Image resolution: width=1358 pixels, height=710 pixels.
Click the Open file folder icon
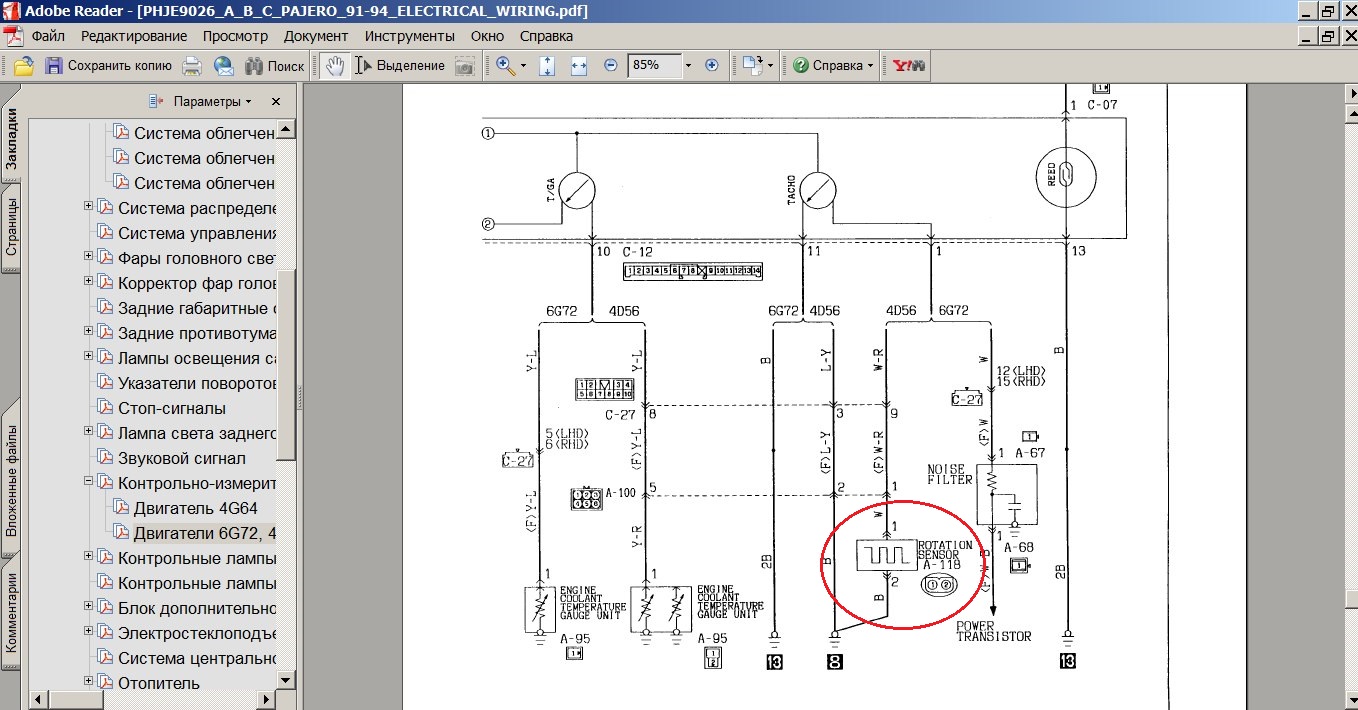pos(23,66)
